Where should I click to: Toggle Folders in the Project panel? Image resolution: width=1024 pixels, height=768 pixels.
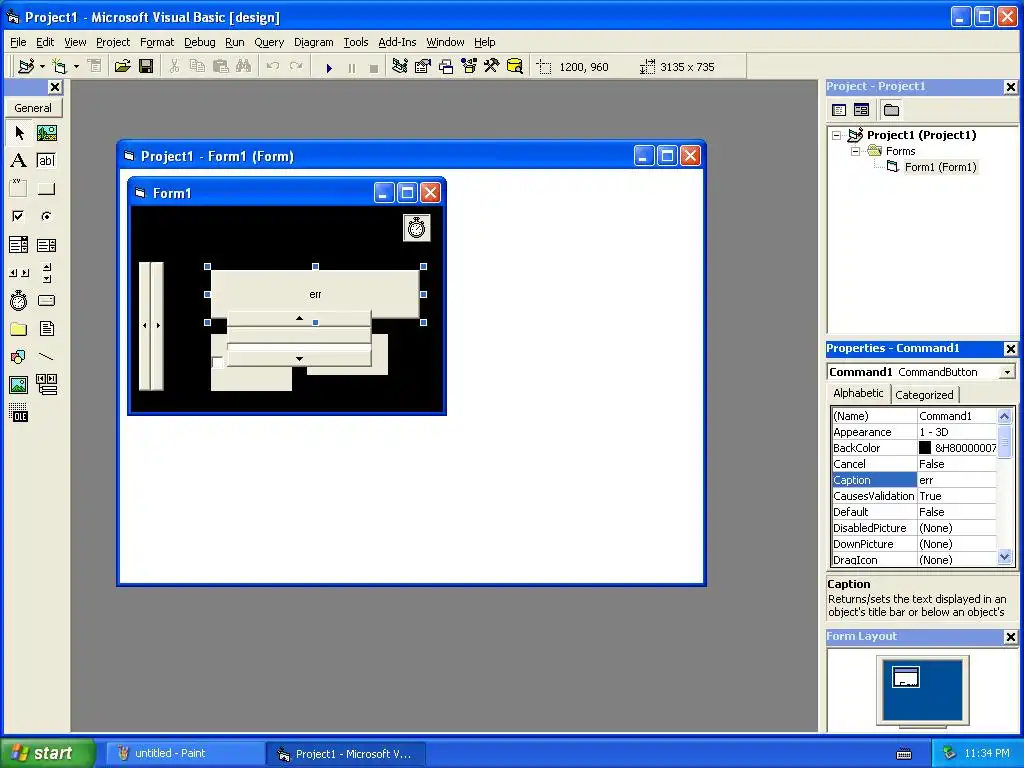tap(891, 110)
